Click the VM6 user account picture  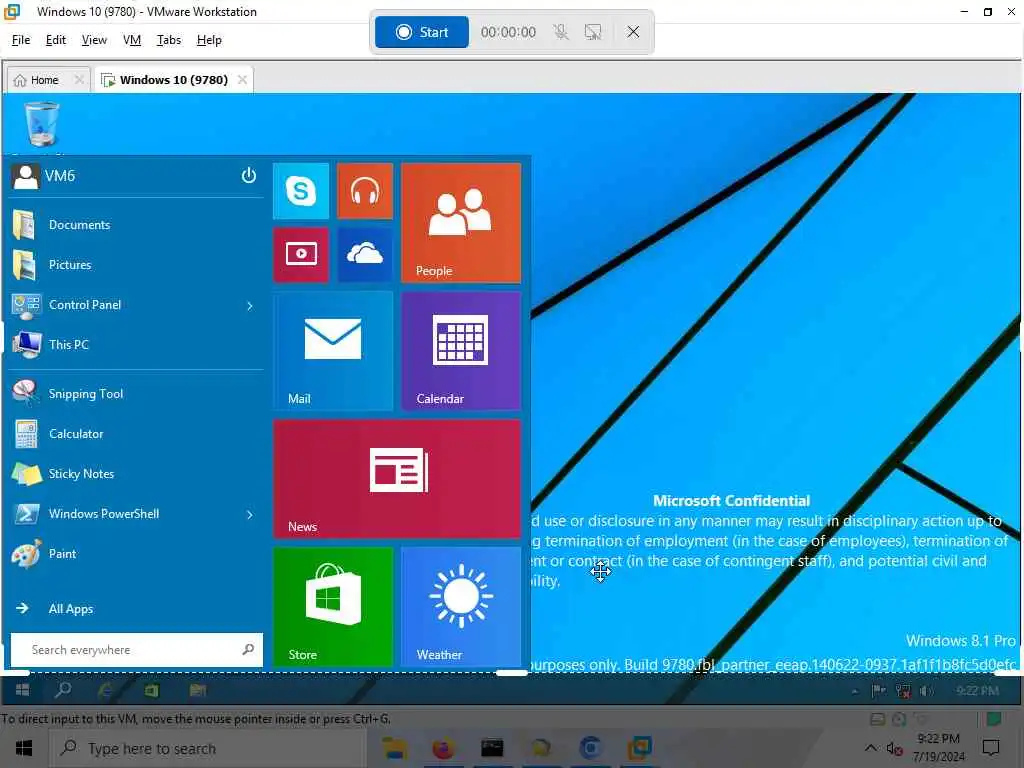[x=25, y=176]
